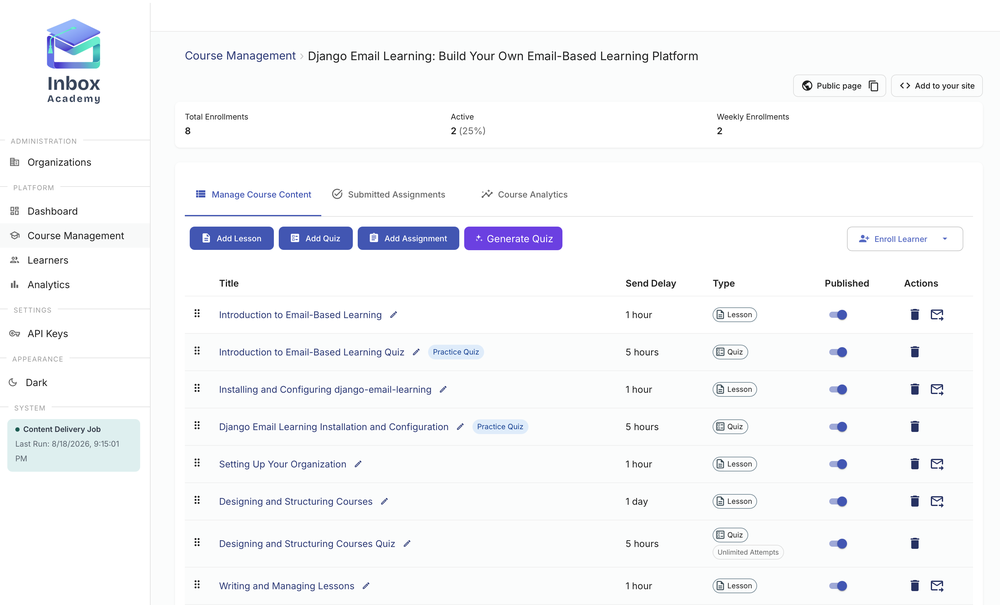Edit title pencil for Introduction to Email-Based Learning lesson
1000x605 pixels.
(x=393, y=314)
